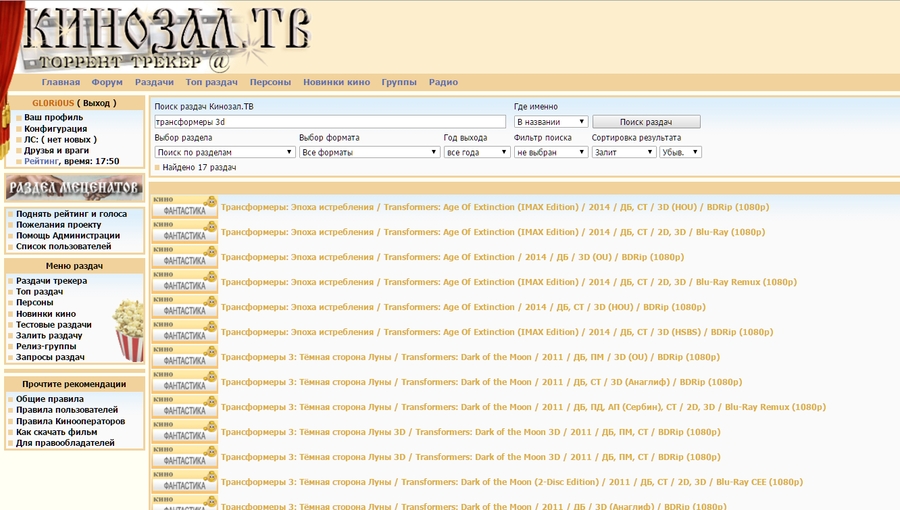Select Радио in the top navigation
The width and height of the screenshot is (900, 510).
coord(443,82)
